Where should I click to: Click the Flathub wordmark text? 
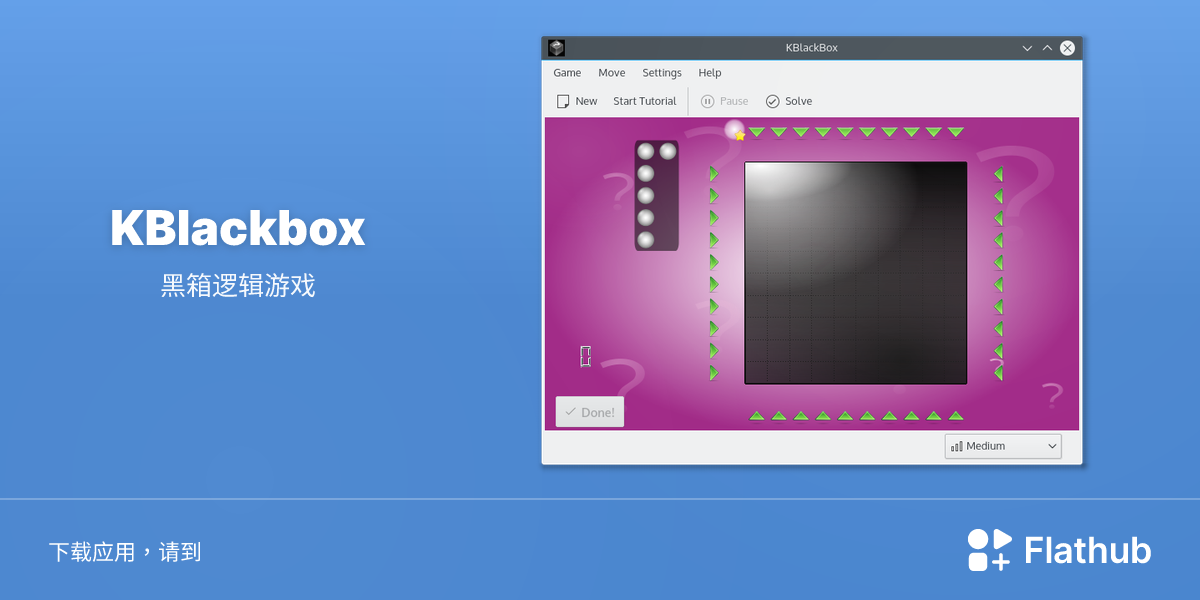pyautogui.click(x=1088, y=550)
